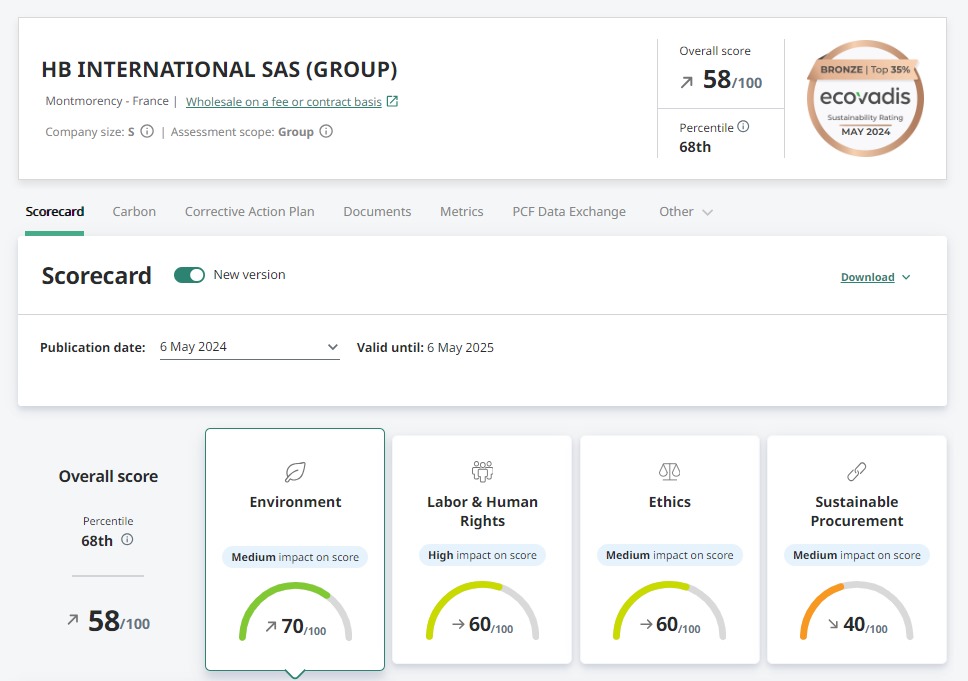Click the info icon beside Assessment scope
Viewport: 968px width, 681px height.
point(325,131)
